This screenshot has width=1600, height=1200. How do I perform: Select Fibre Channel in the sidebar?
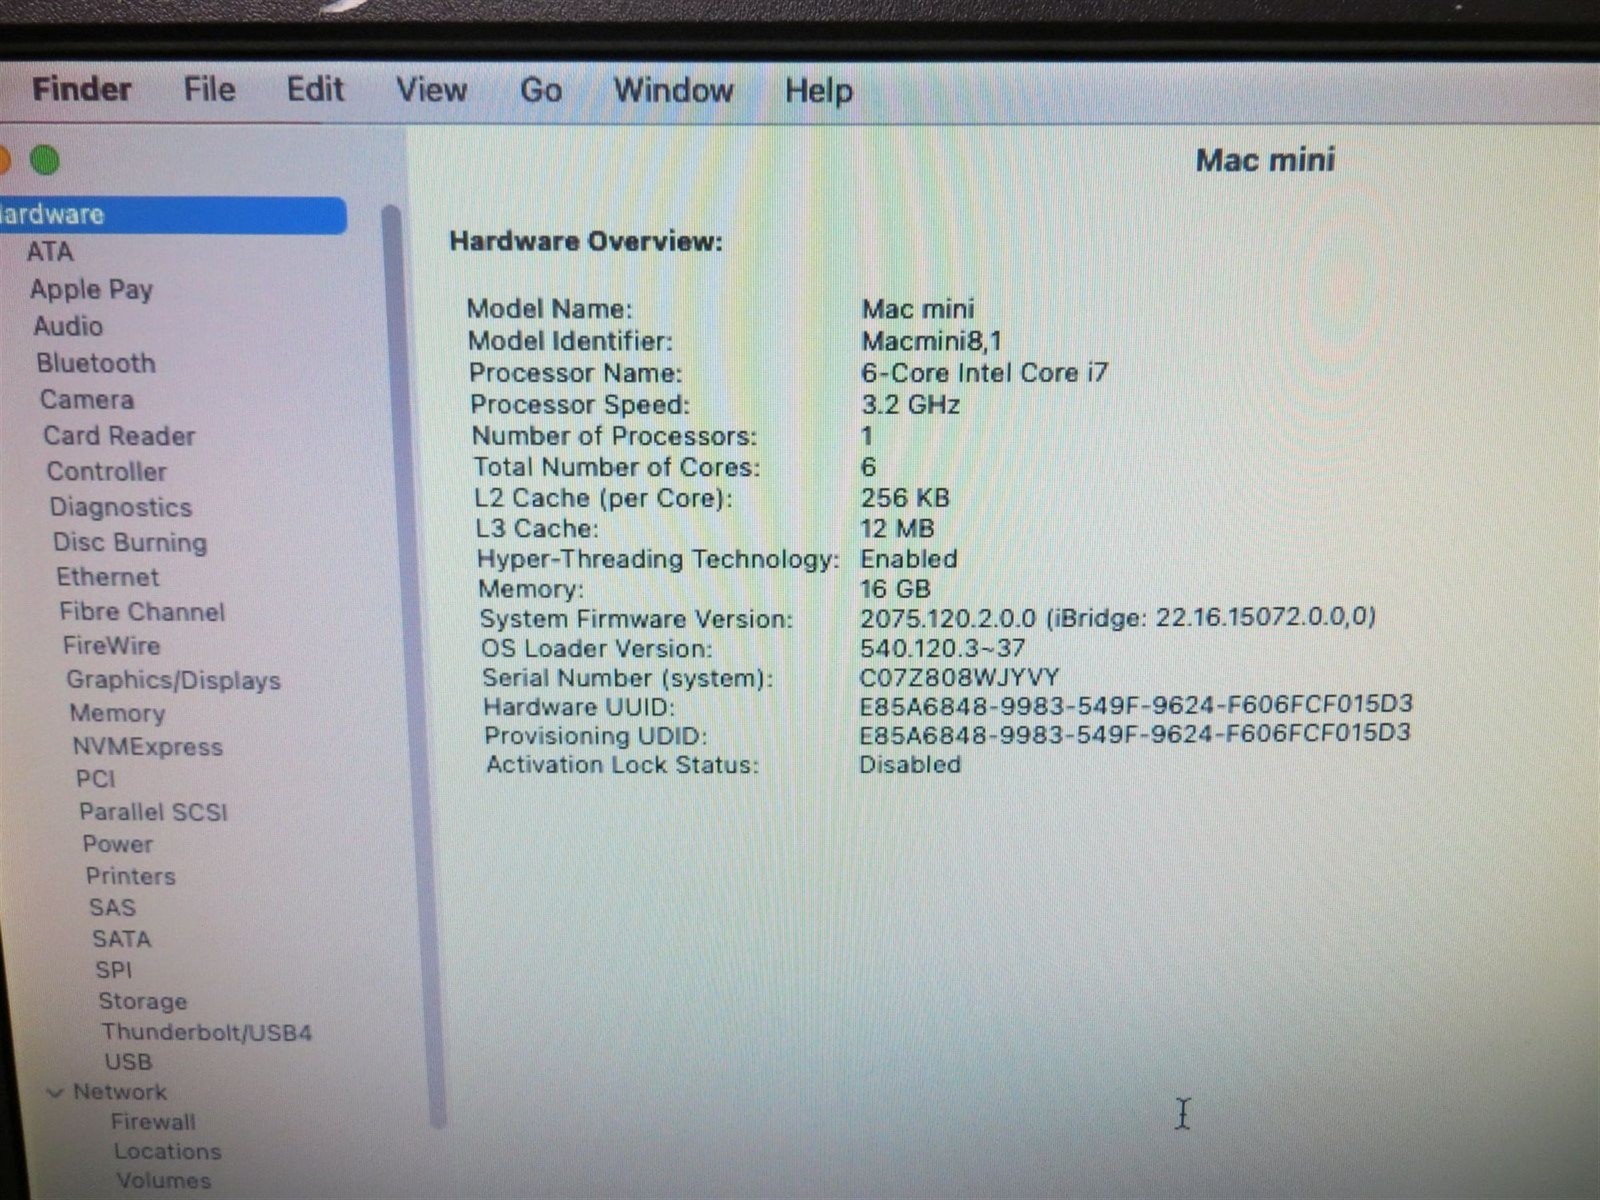click(142, 611)
